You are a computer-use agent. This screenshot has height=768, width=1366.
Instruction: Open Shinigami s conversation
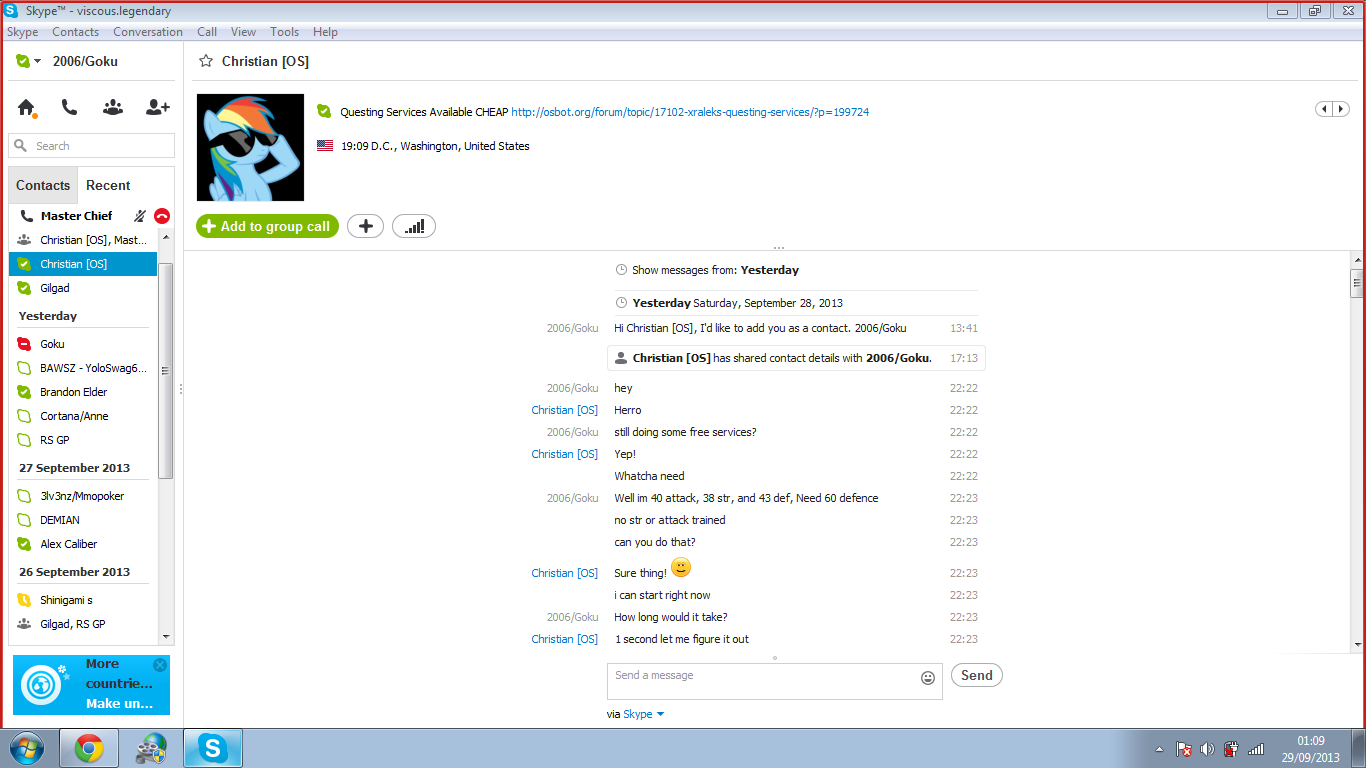tap(83, 600)
